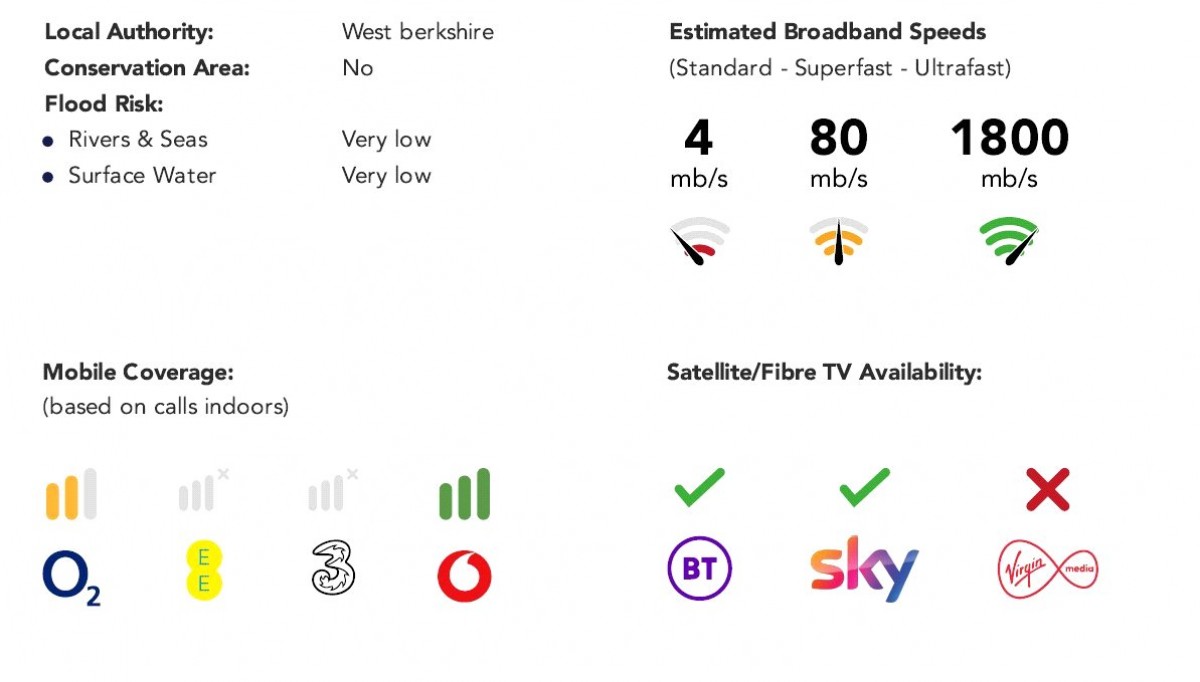Click the Mobile Coverage heading
The height and width of the screenshot is (682, 1200).
coord(138,373)
